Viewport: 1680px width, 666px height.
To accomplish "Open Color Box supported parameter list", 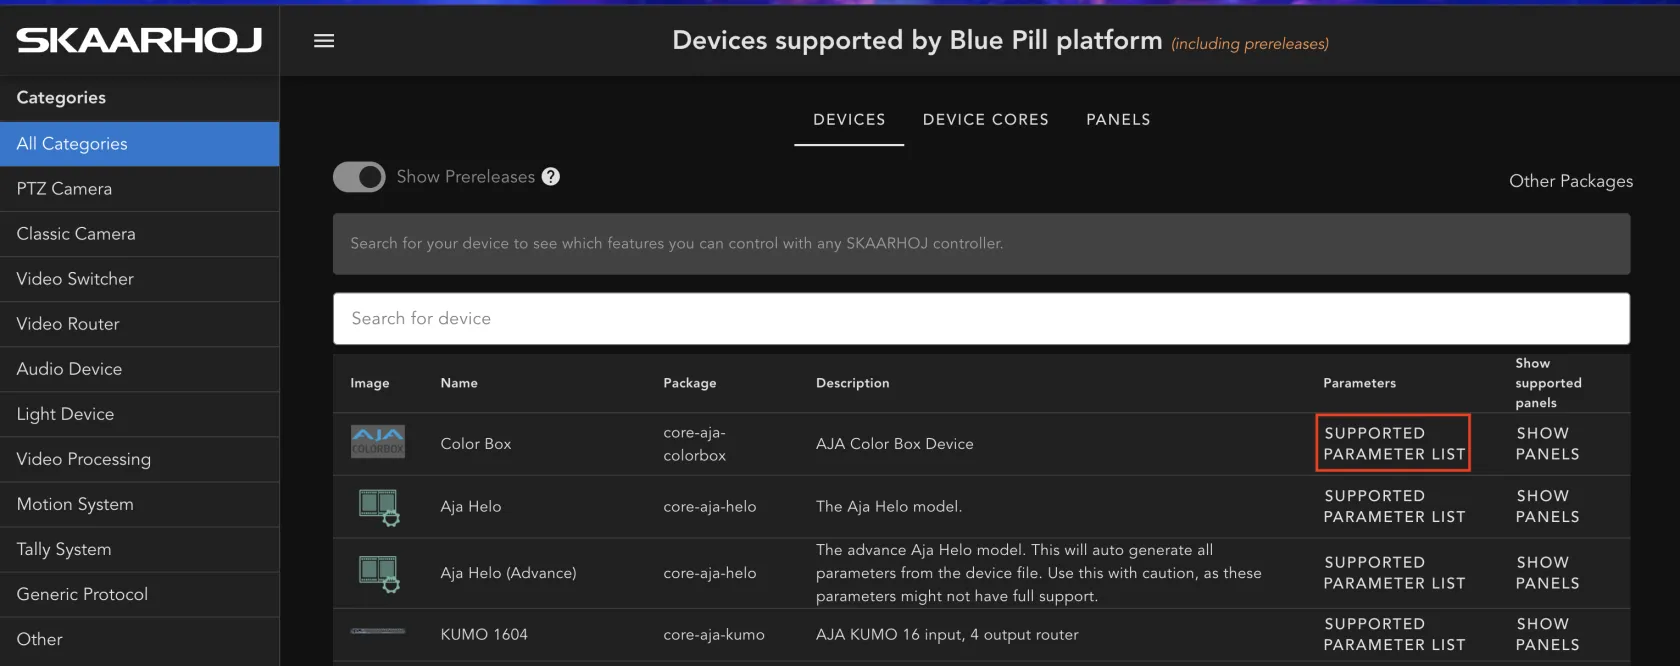I will (x=1394, y=444).
